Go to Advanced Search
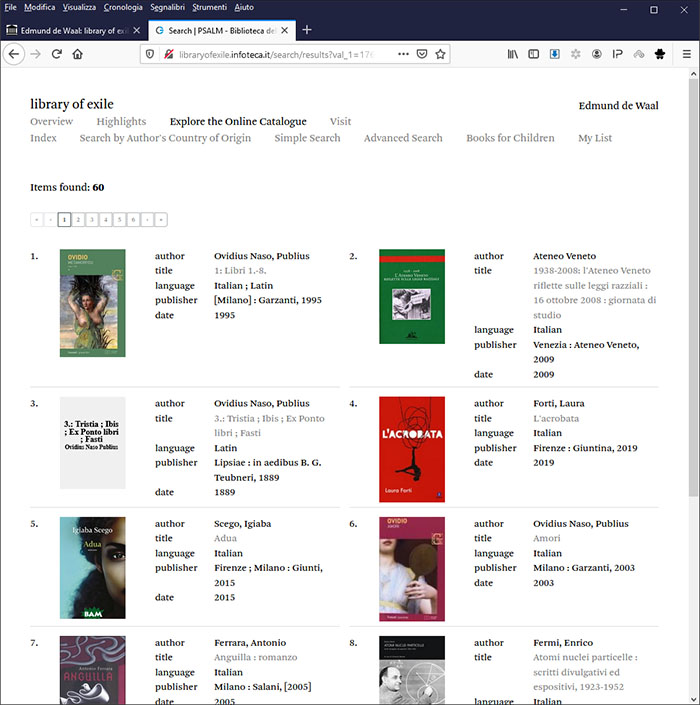The image size is (700, 705). (403, 138)
